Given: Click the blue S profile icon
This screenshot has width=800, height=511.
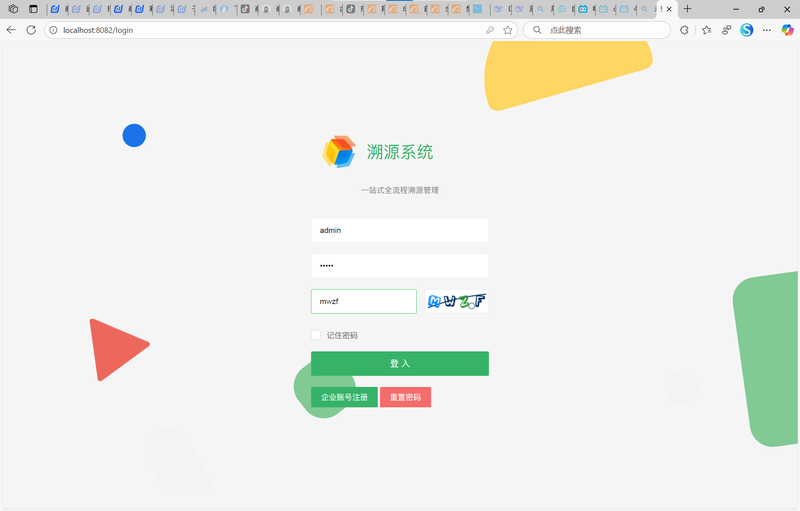Looking at the screenshot, I should coord(747,30).
